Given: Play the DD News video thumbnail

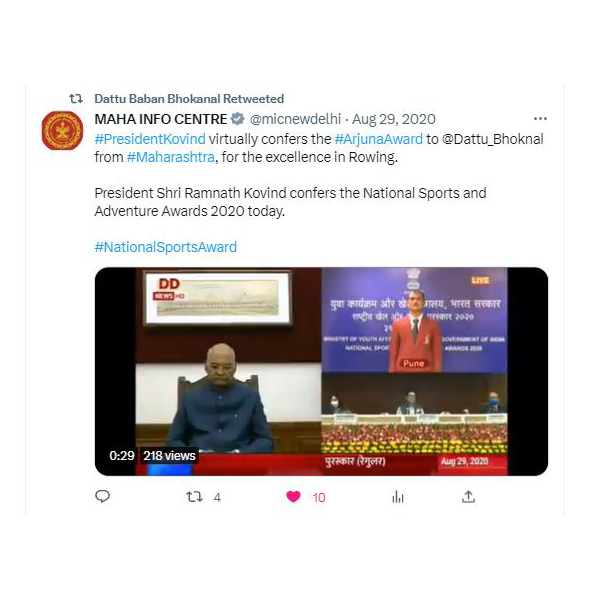Looking at the screenshot, I should point(321,372).
